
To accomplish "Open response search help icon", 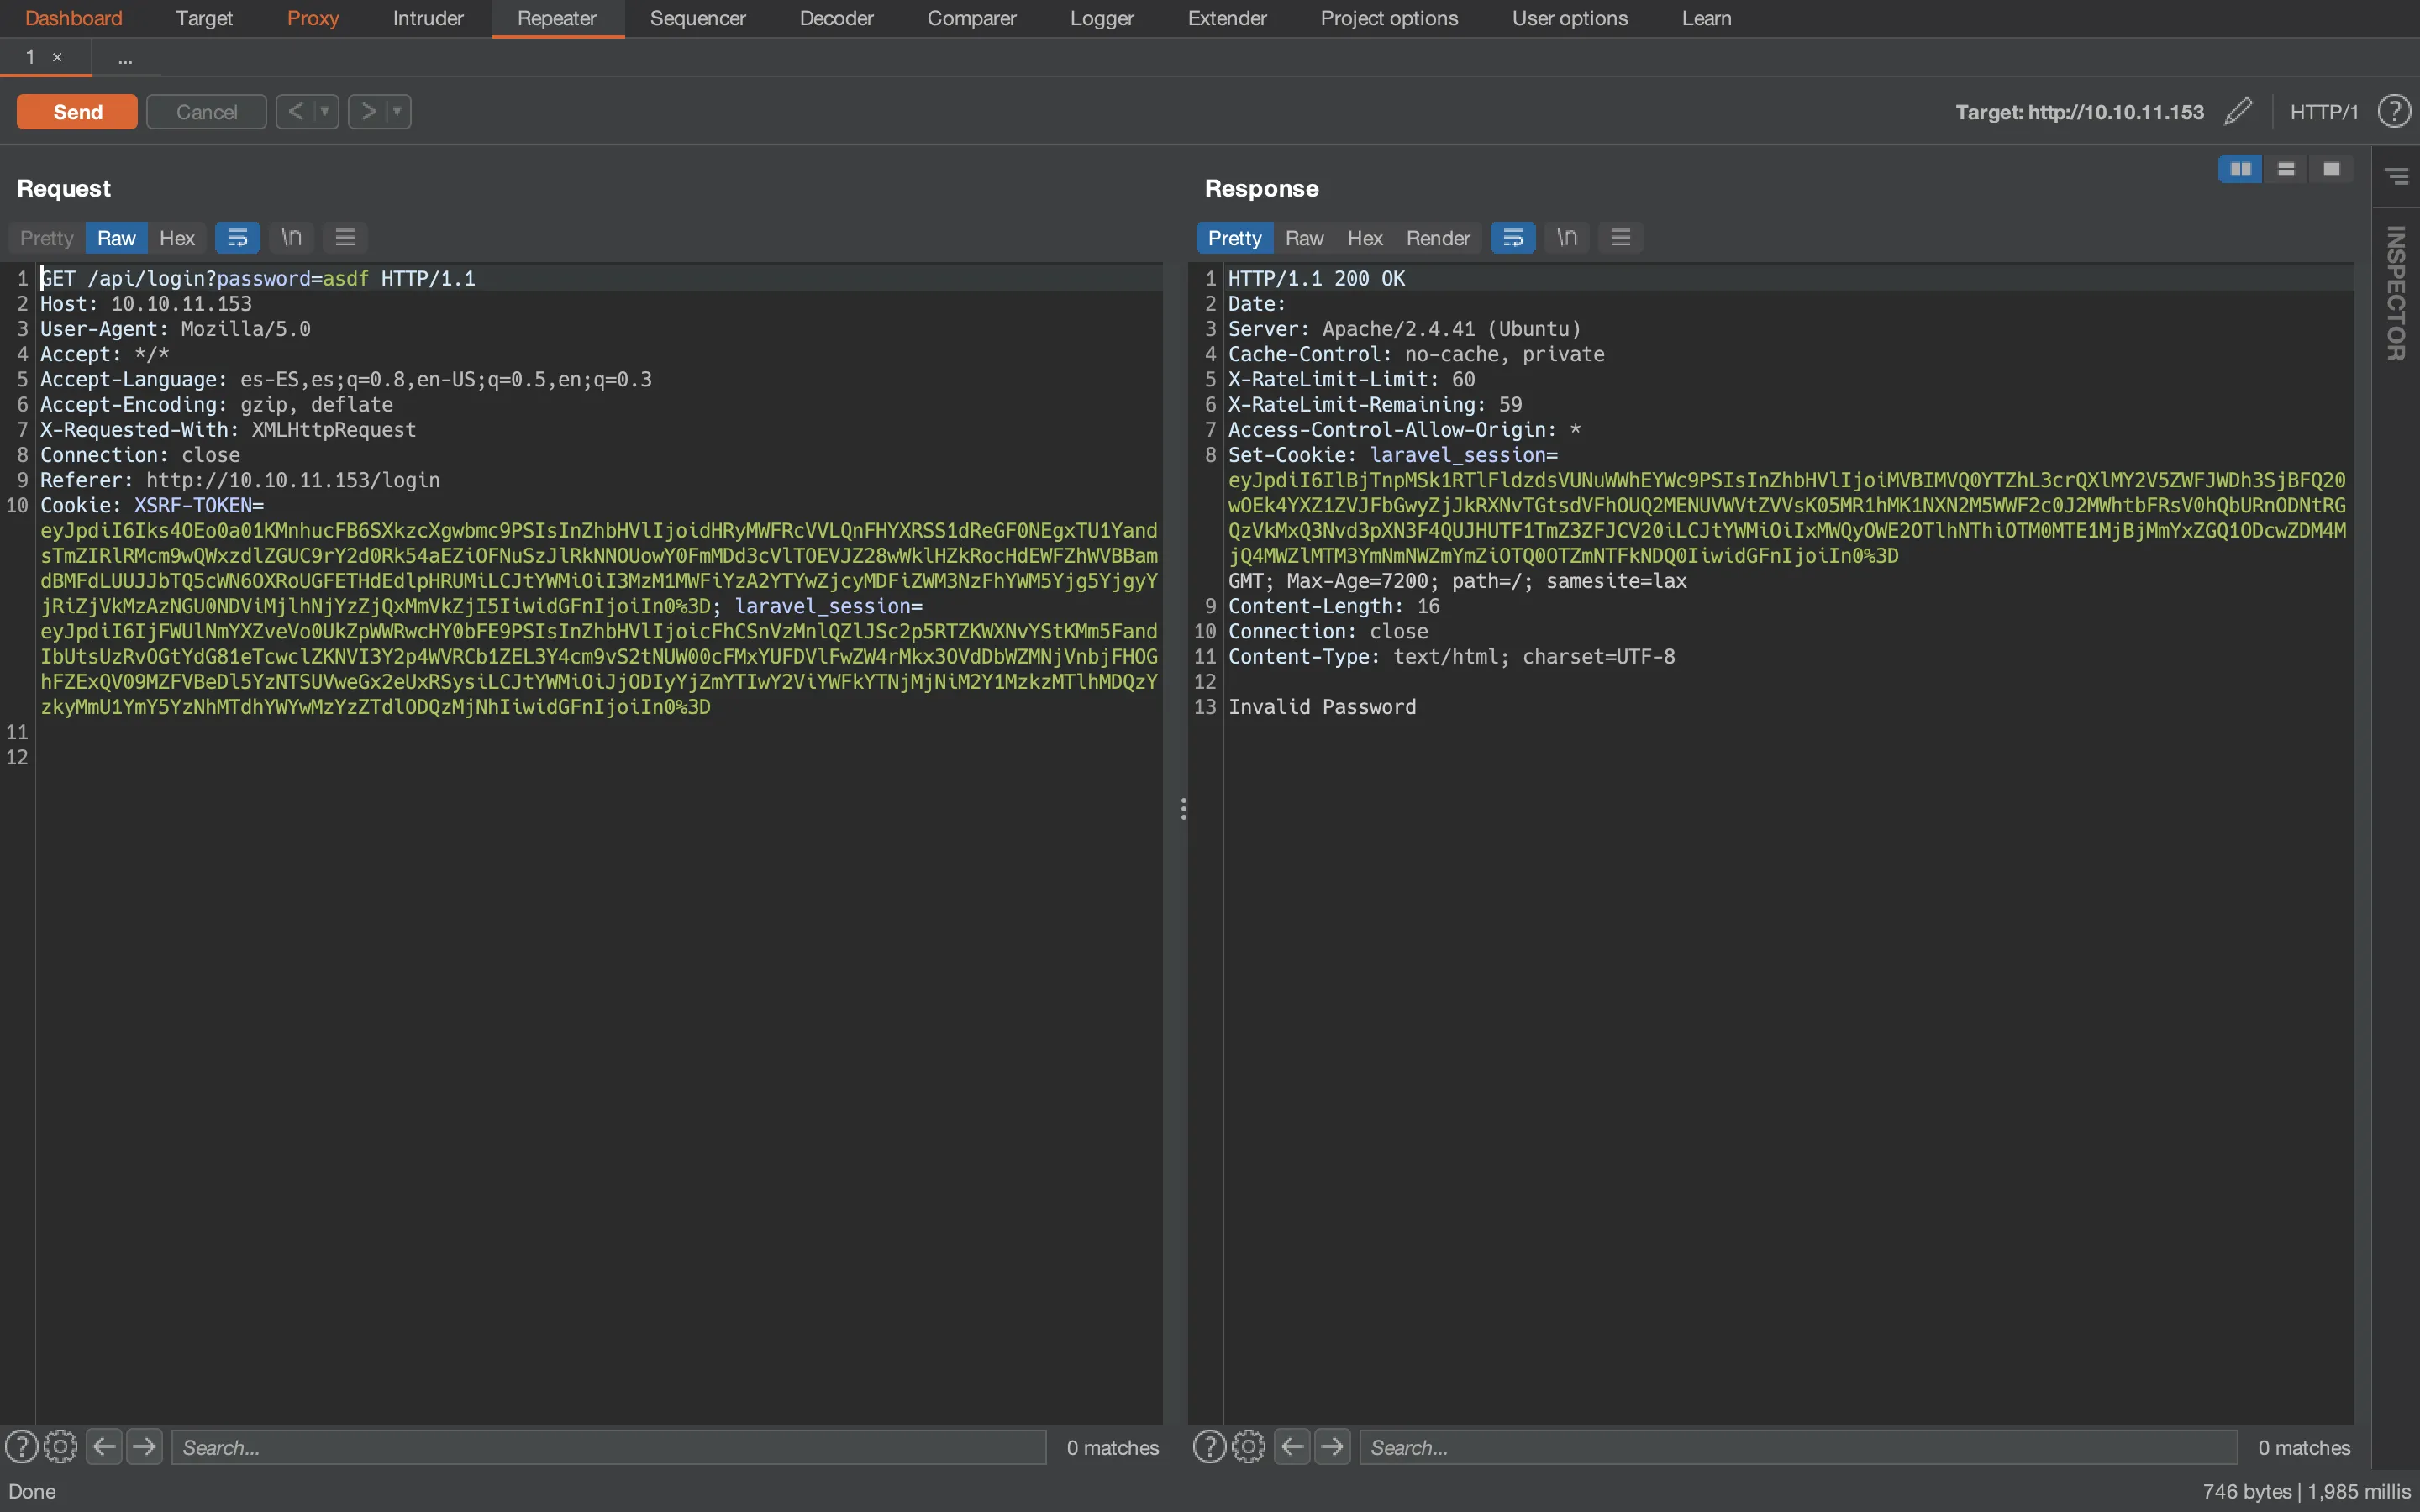I will (1210, 1446).
